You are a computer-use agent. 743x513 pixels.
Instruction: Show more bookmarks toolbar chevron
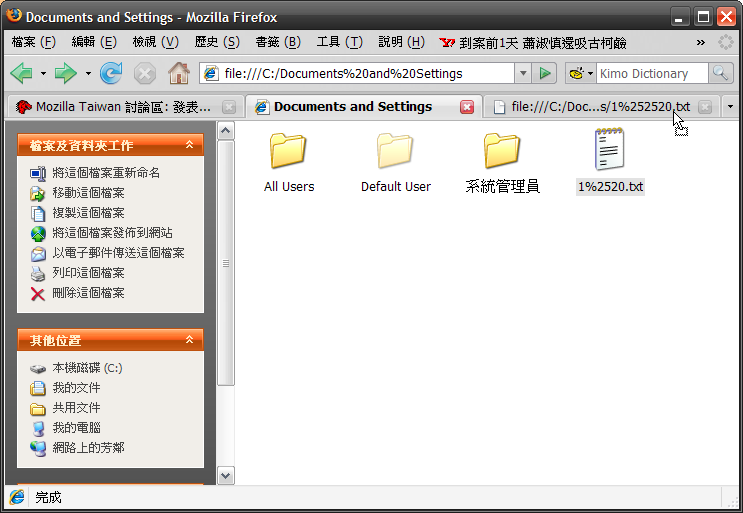point(700,43)
